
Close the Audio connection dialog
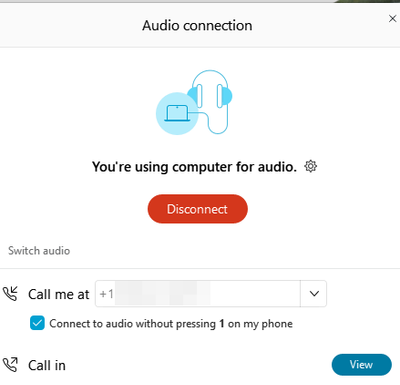coord(392,19)
